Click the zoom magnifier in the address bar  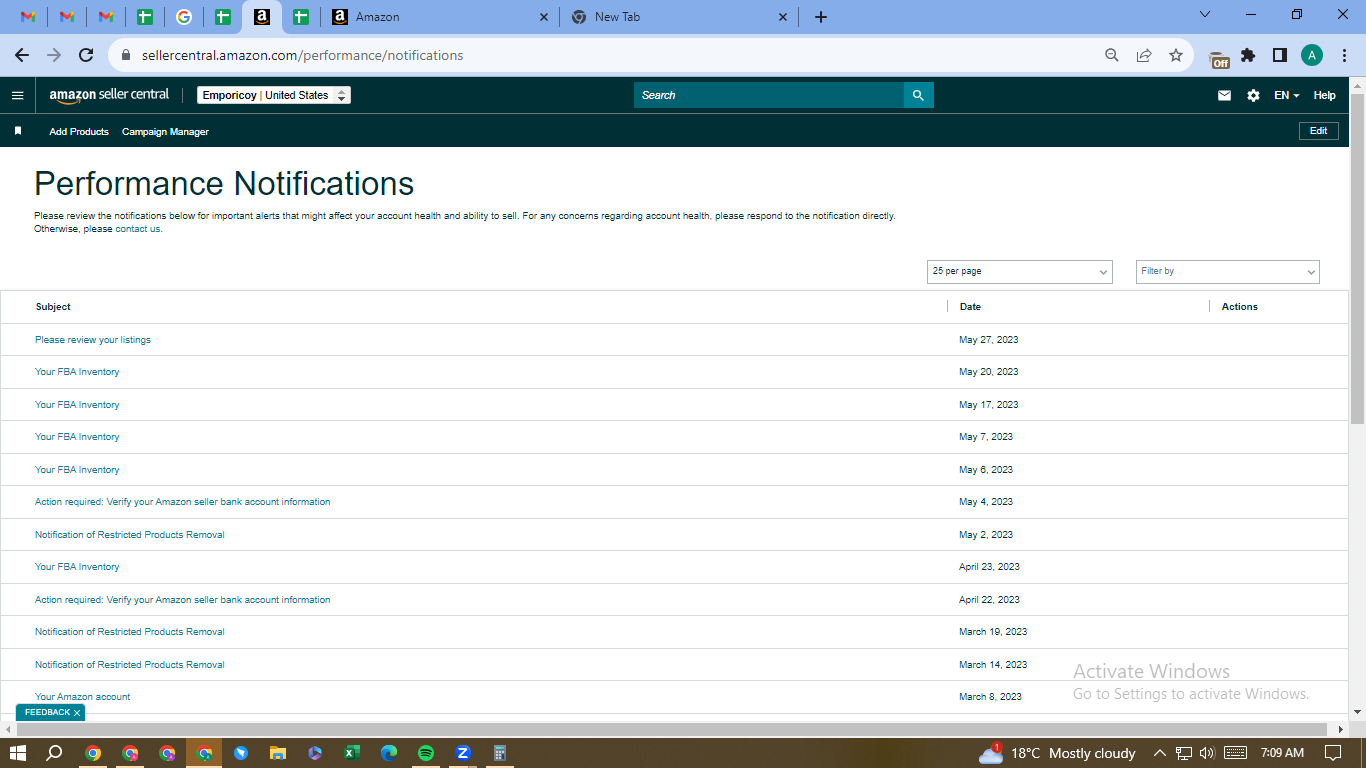click(1112, 55)
